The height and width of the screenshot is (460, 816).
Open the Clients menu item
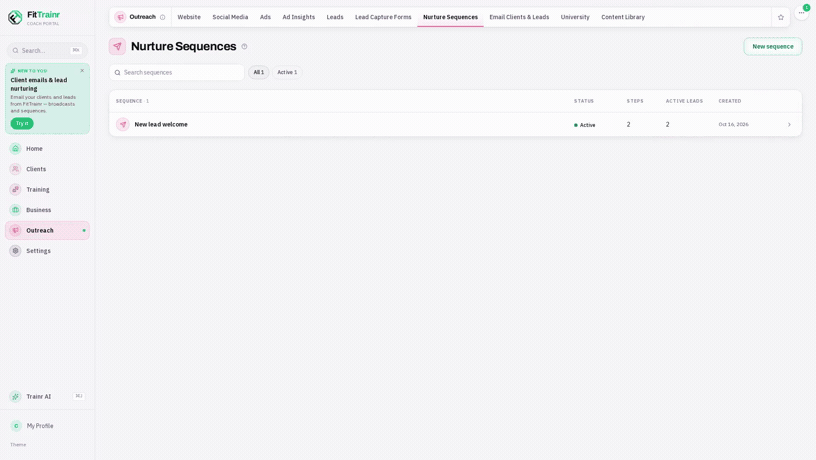point(47,169)
